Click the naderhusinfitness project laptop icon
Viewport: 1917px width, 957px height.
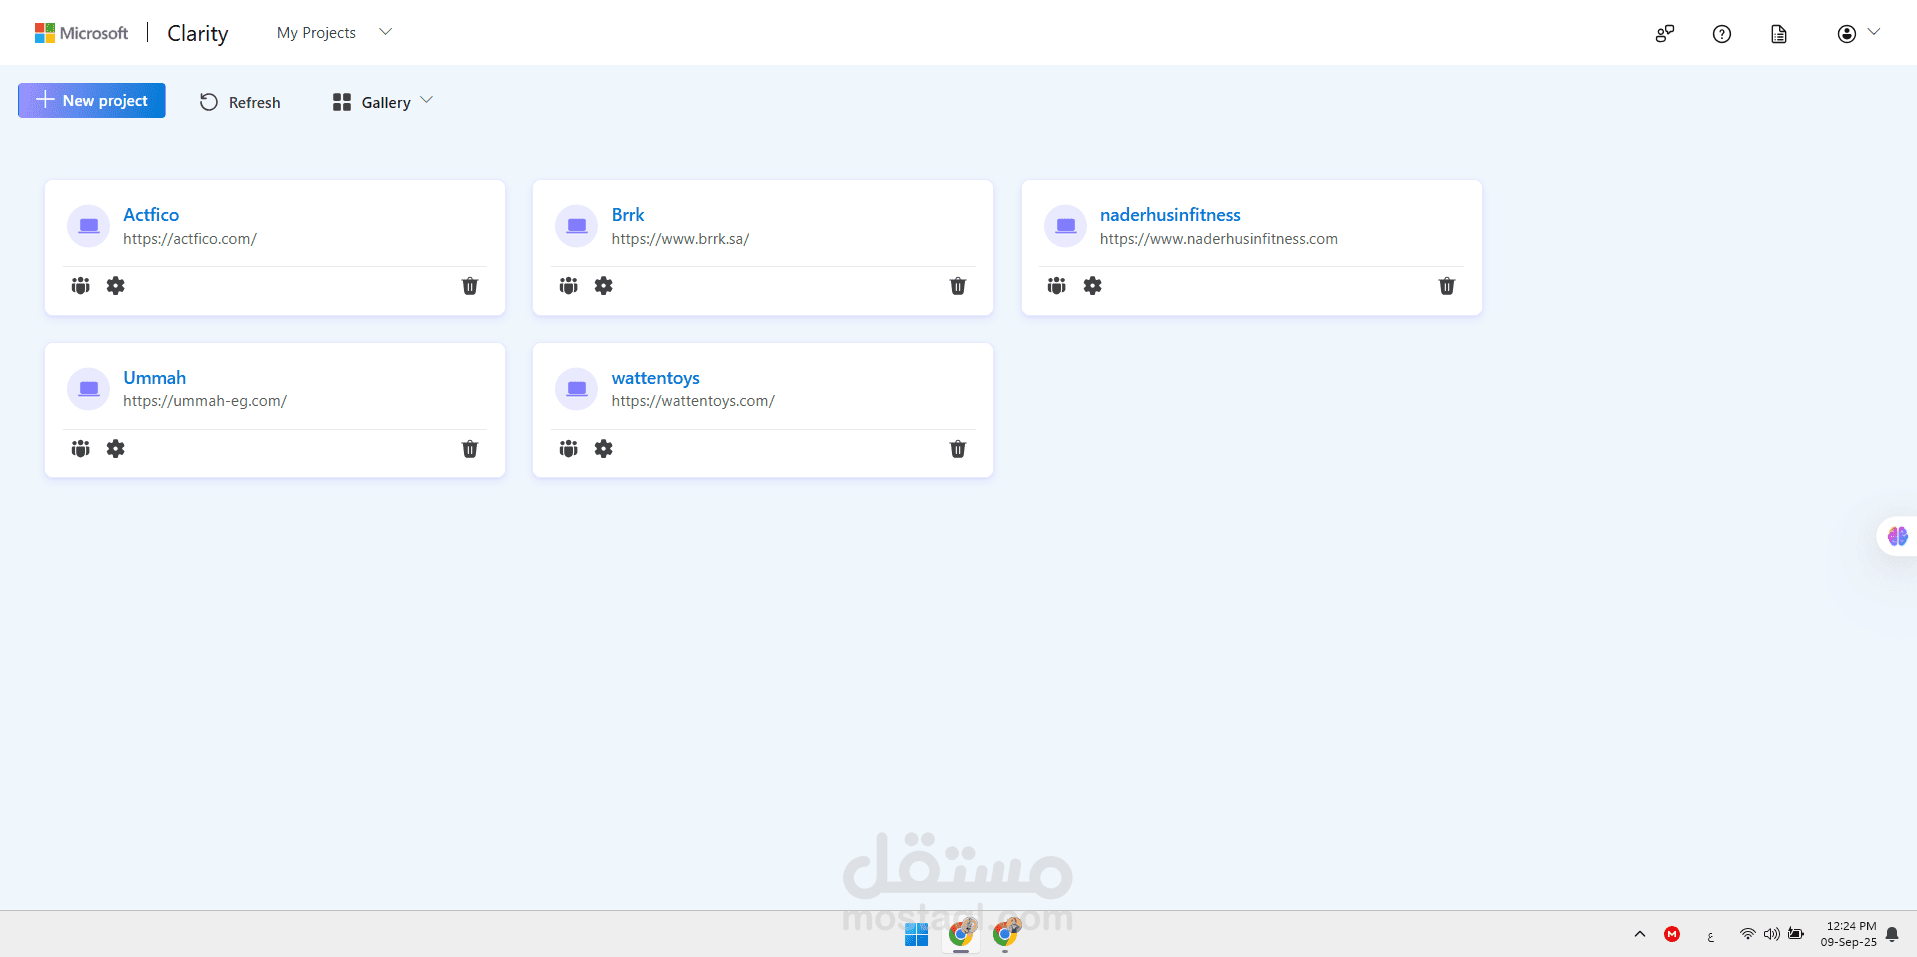(x=1066, y=226)
